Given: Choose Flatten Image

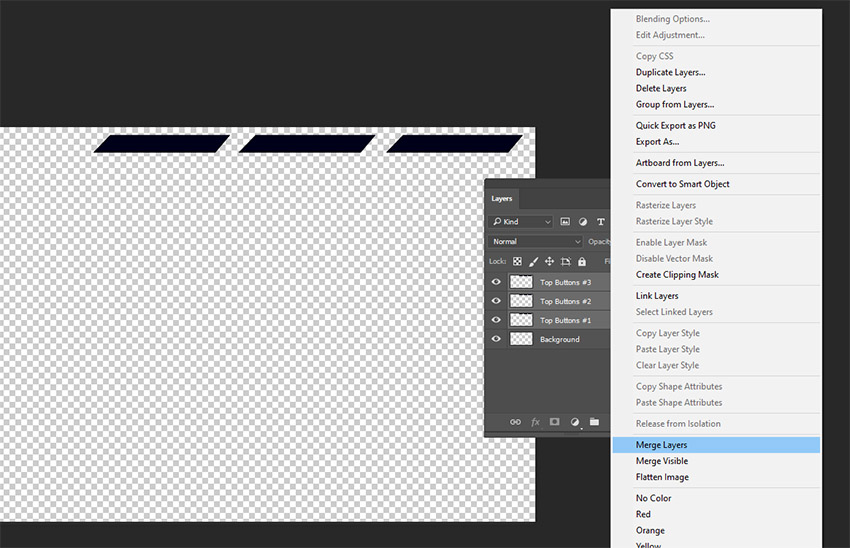Looking at the screenshot, I should [662, 478].
